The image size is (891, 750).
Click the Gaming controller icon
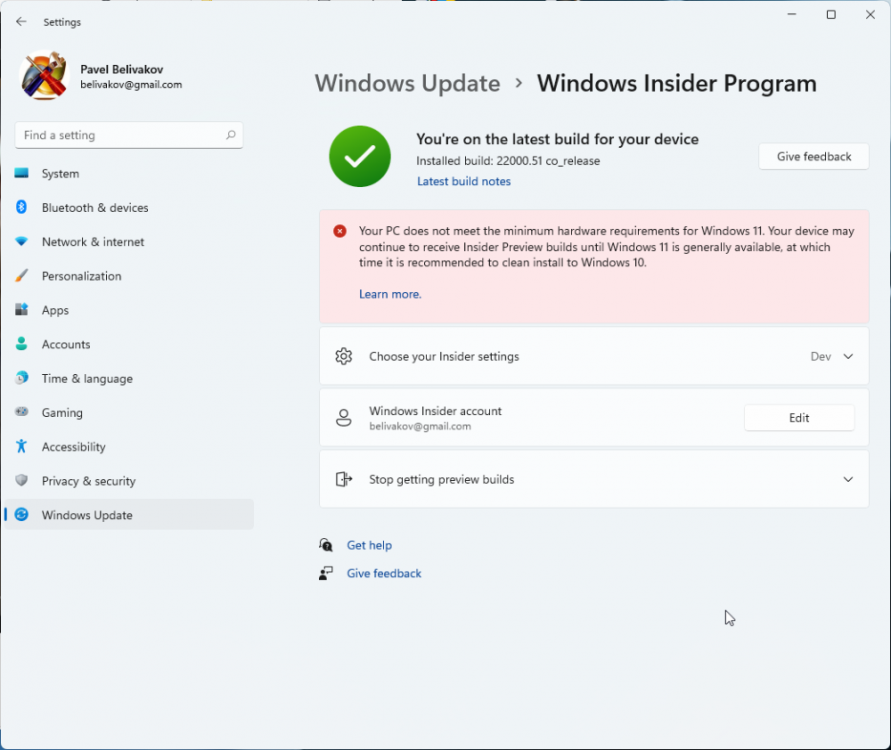[x=22, y=412]
